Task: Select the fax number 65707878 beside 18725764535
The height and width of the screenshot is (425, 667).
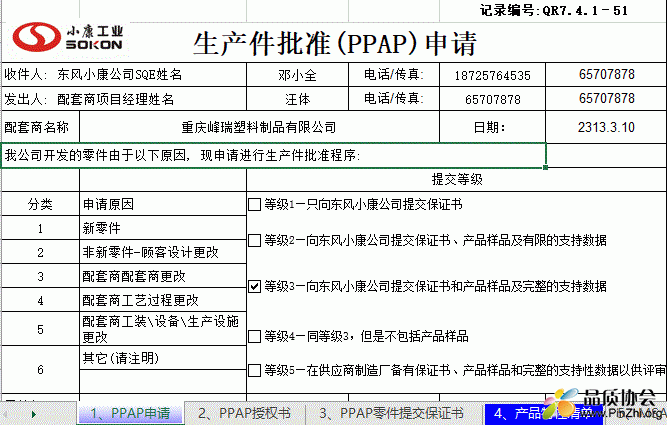Action: point(606,75)
